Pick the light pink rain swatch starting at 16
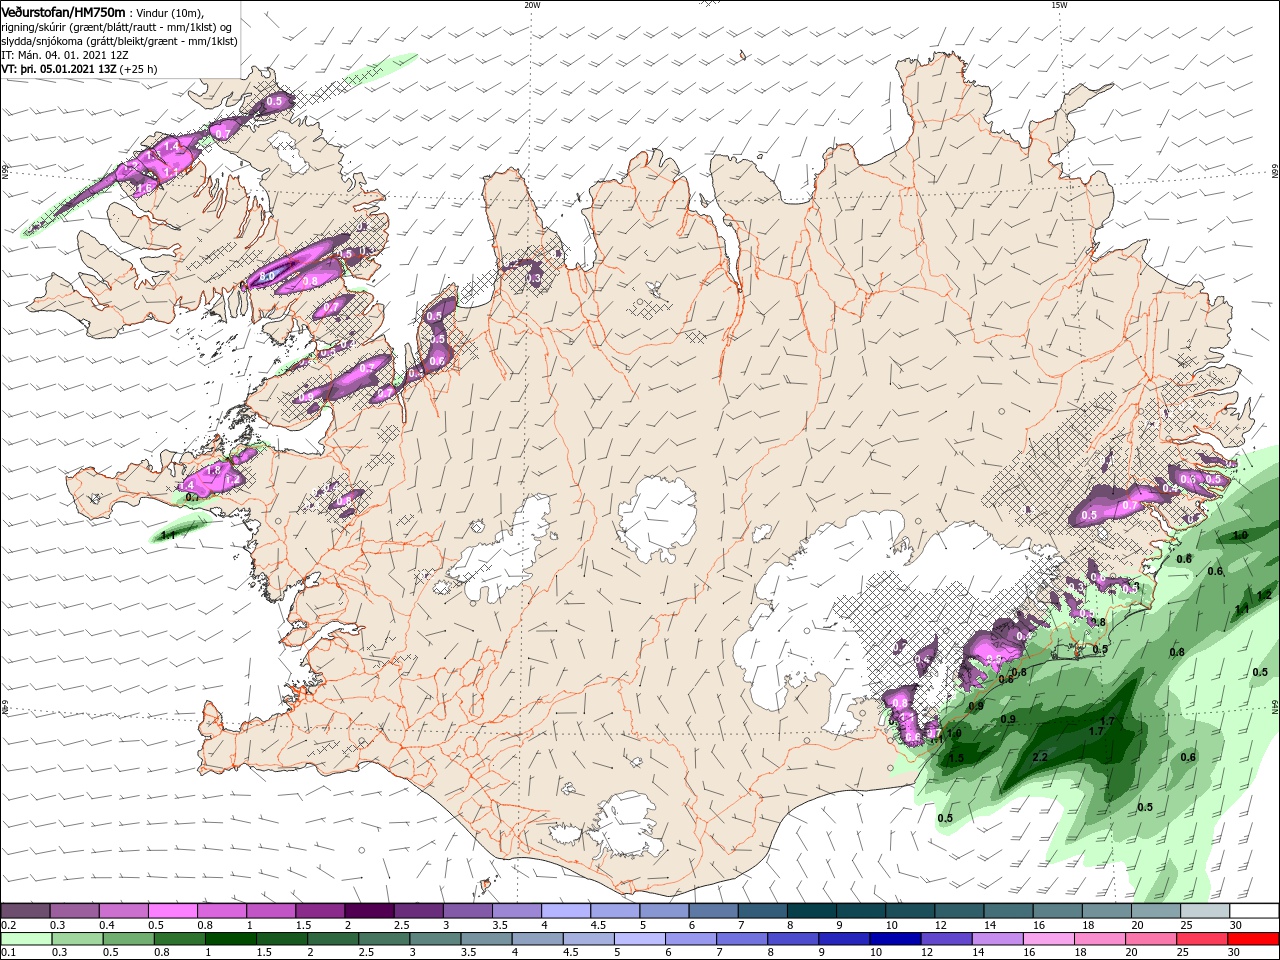This screenshot has width=1280, height=960. coord(1048,938)
